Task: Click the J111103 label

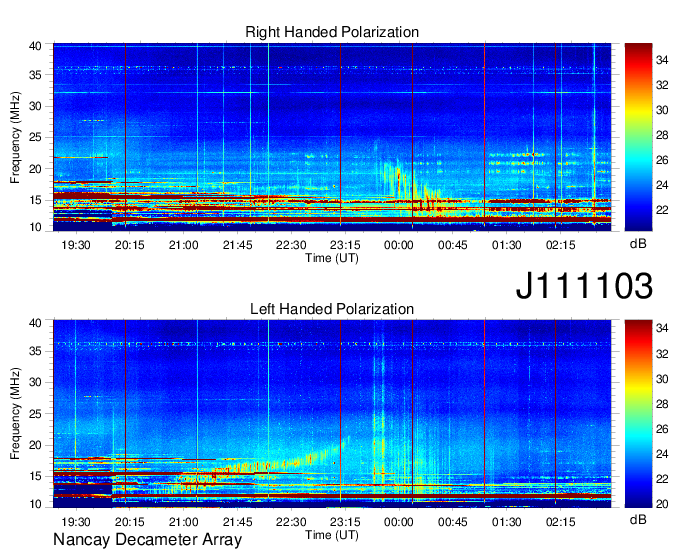Action: pos(584,286)
